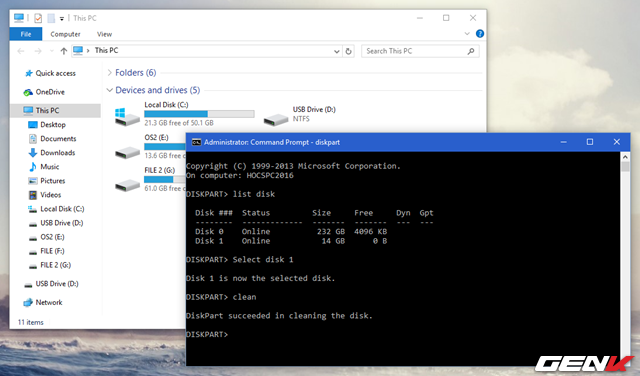Go up one level with Up arrow
The height and width of the screenshot is (376, 640).
64,51
